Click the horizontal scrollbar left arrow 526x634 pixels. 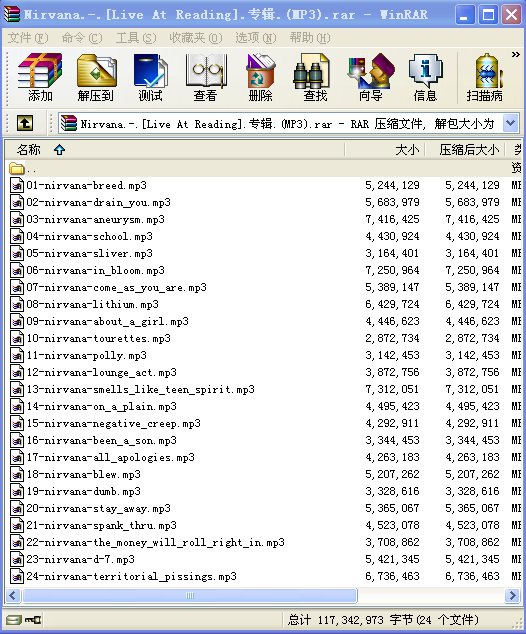coord(13,596)
